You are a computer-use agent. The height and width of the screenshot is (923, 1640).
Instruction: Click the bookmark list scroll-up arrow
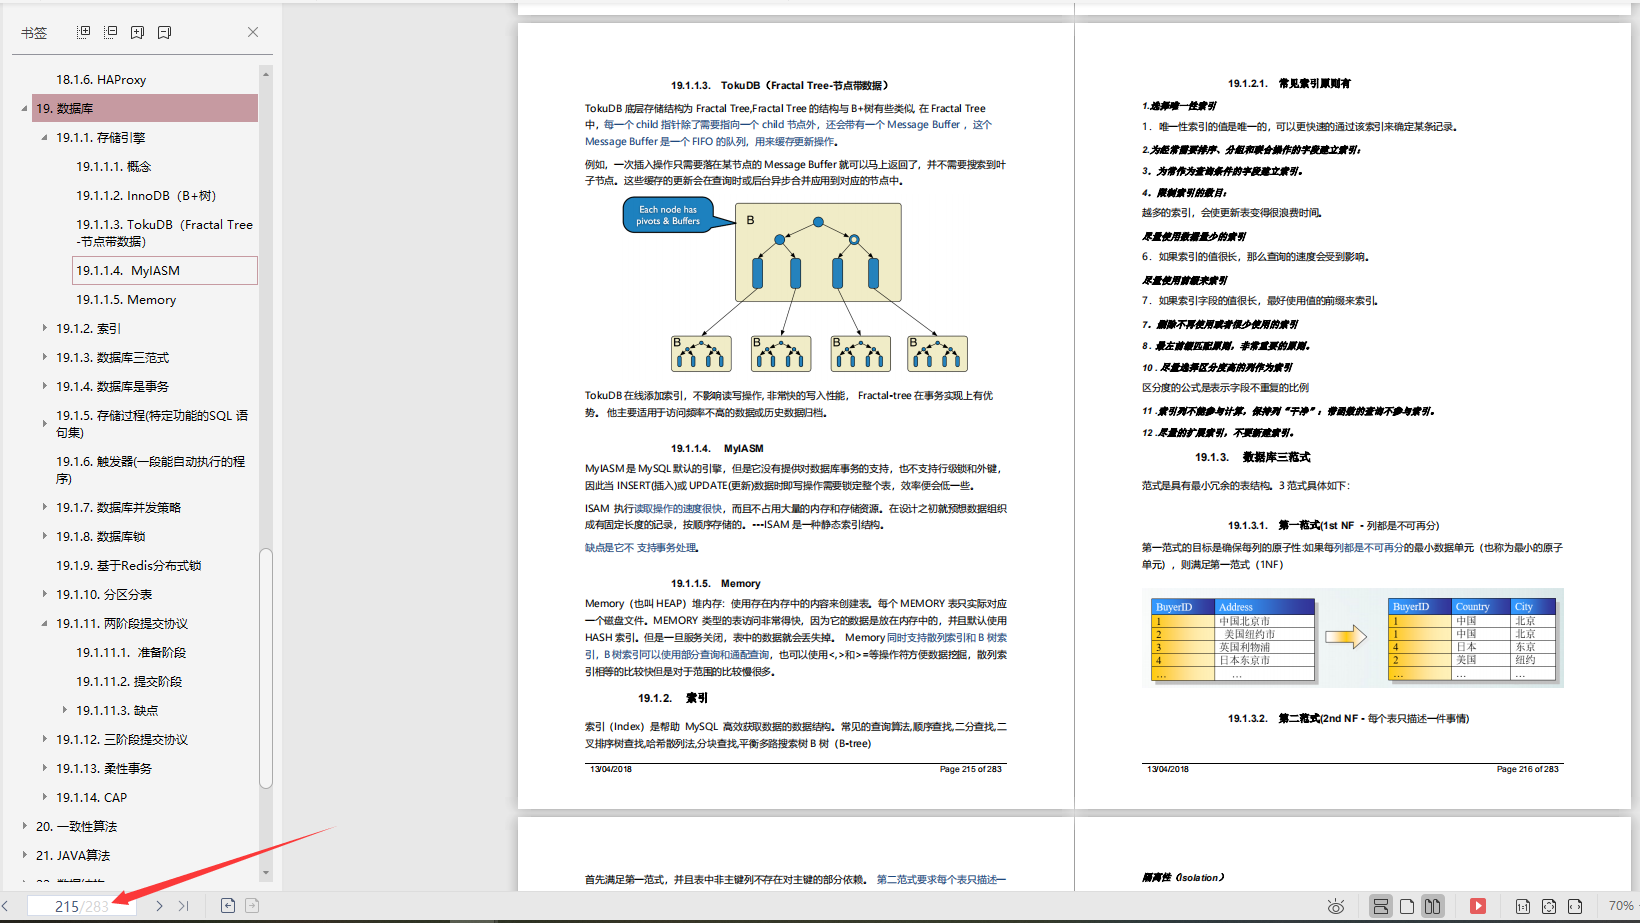point(266,74)
